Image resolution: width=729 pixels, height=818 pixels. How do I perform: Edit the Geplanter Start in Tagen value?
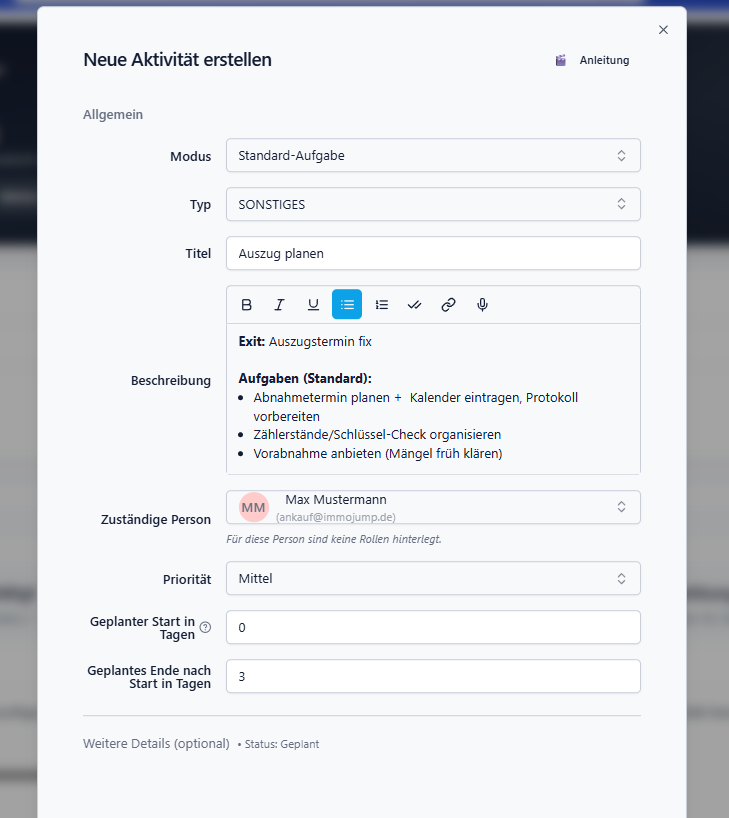[433, 627]
